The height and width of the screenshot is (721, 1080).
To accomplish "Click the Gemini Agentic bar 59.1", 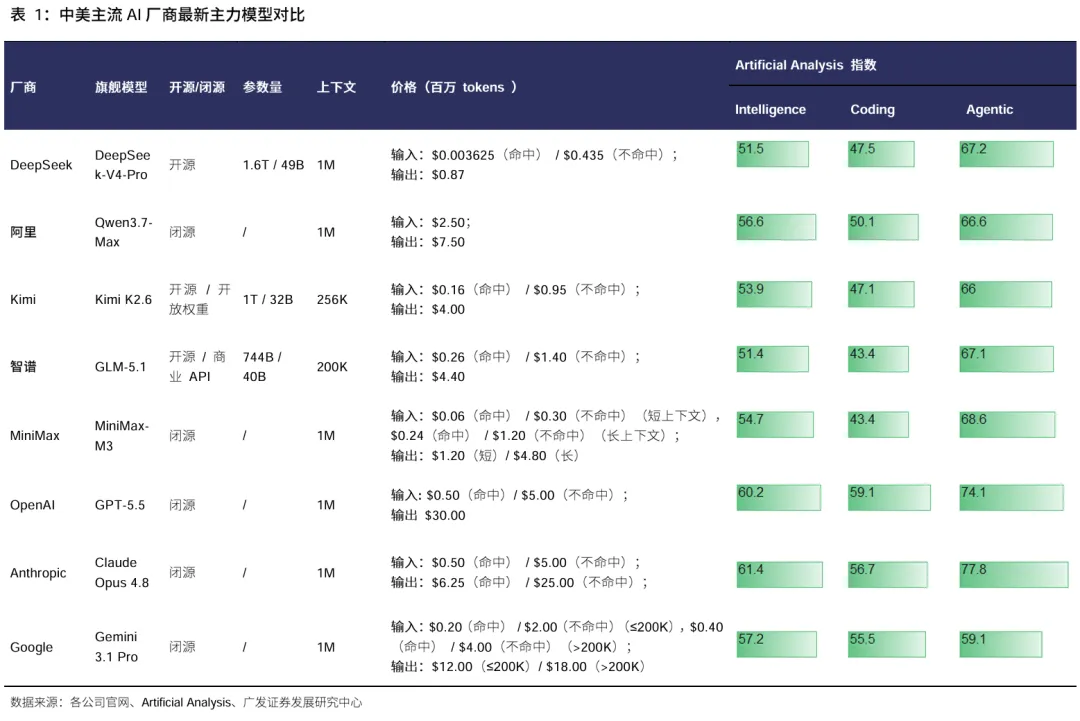I will click(x=1001, y=644).
